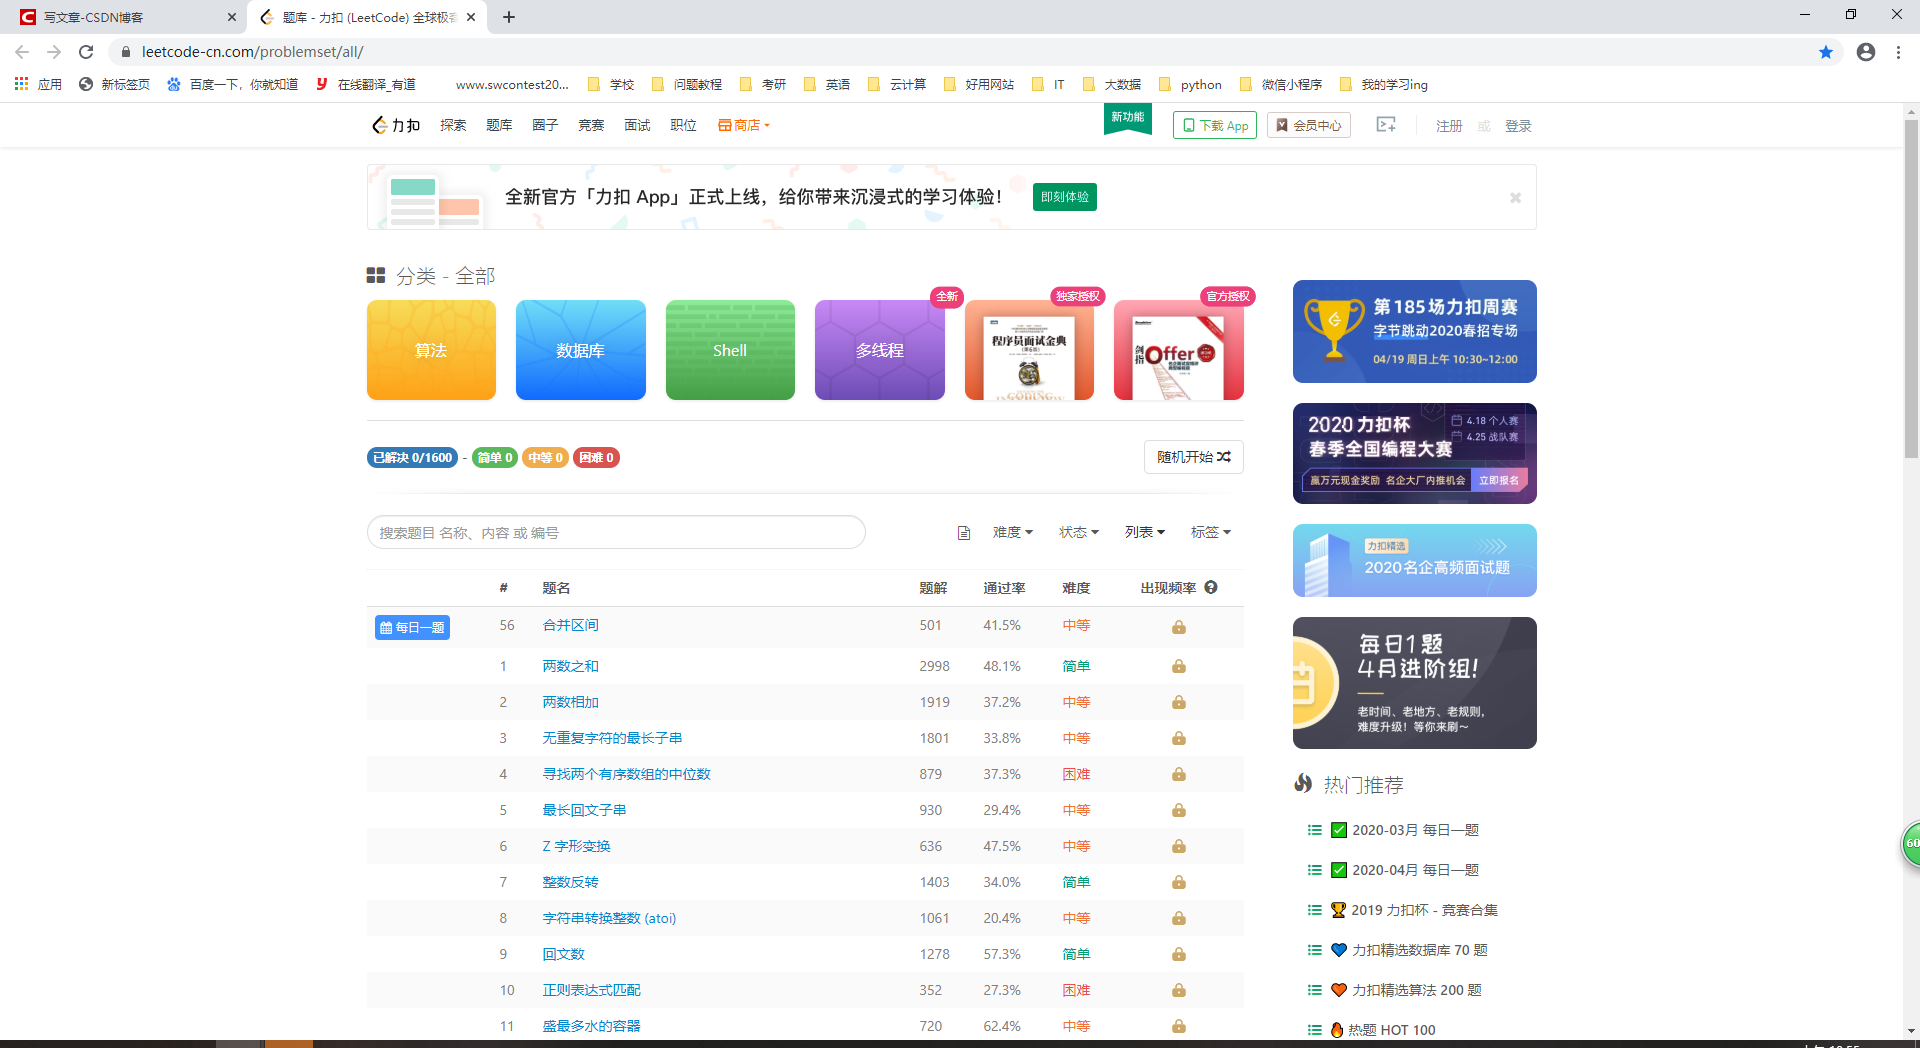The height and width of the screenshot is (1048, 1920).
Task: Bookmark this page with the star icon
Action: click(x=1826, y=52)
